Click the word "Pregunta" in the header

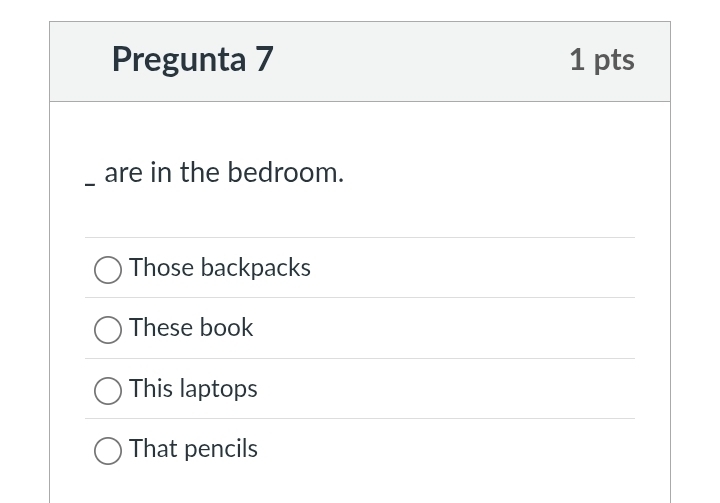click(178, 59)
